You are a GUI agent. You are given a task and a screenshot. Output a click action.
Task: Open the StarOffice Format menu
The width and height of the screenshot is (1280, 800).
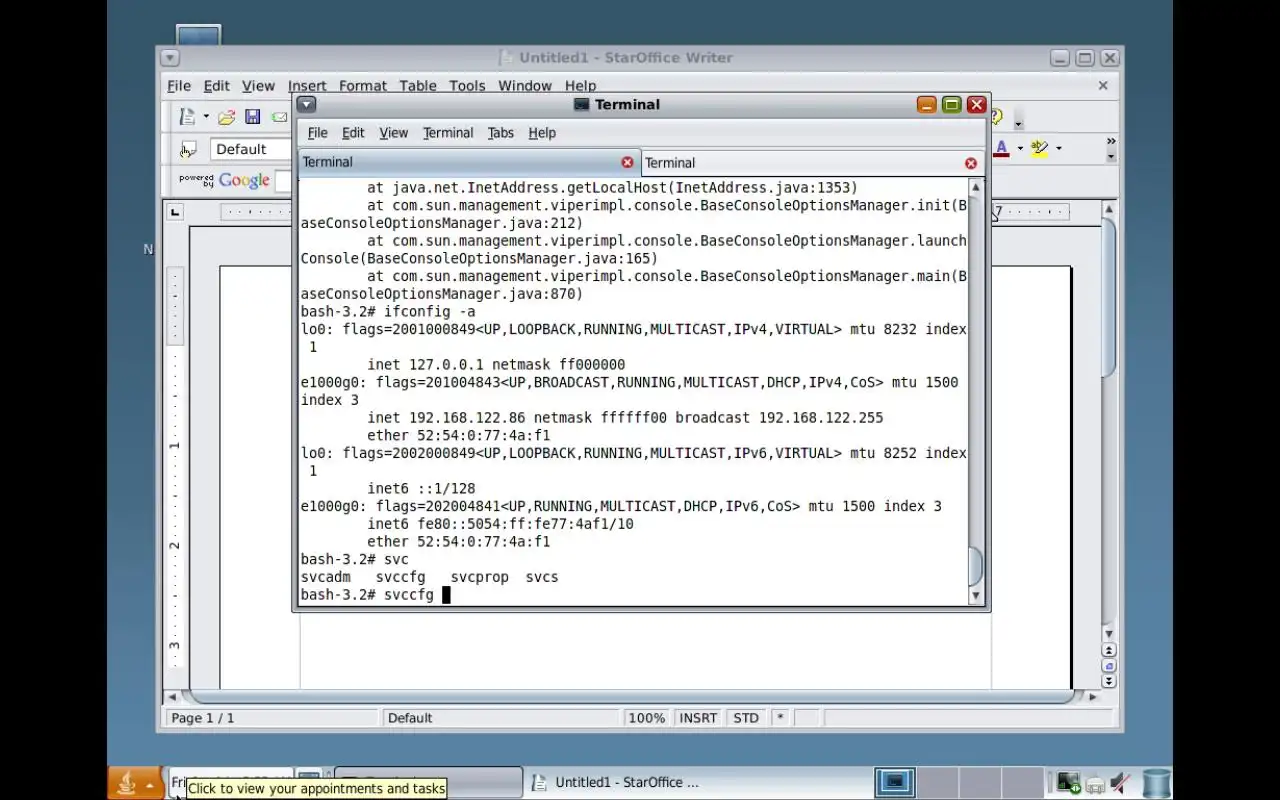[363, 86]
